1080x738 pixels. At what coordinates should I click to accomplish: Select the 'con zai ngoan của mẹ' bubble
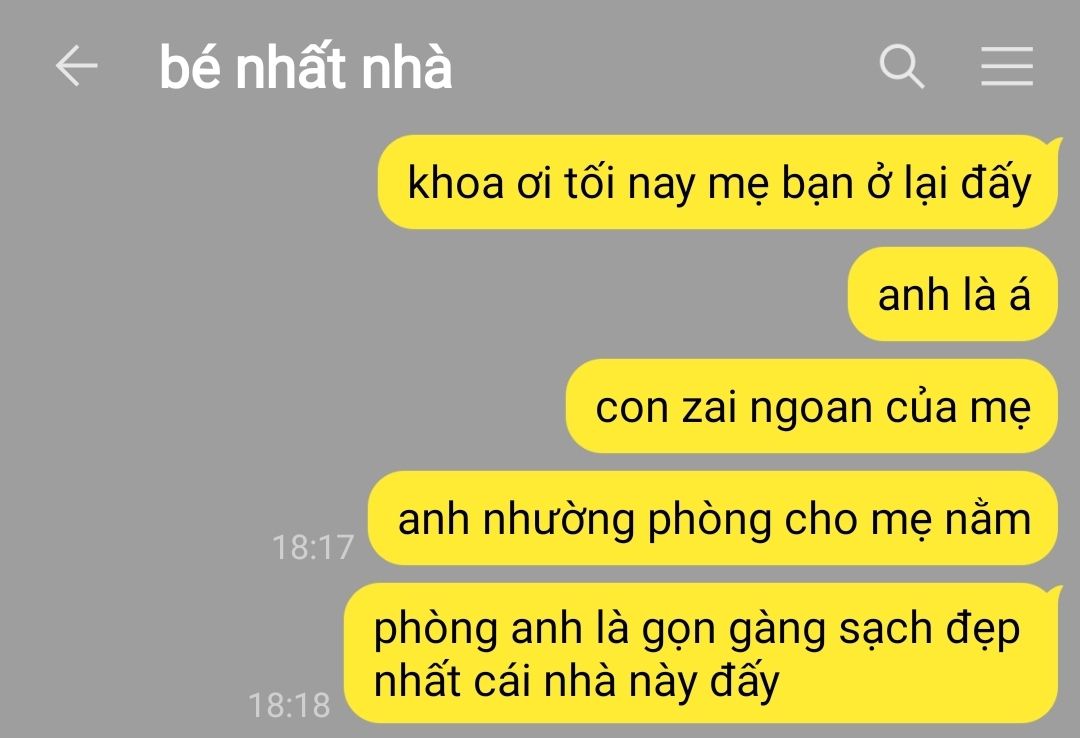[x=812, y=407]
